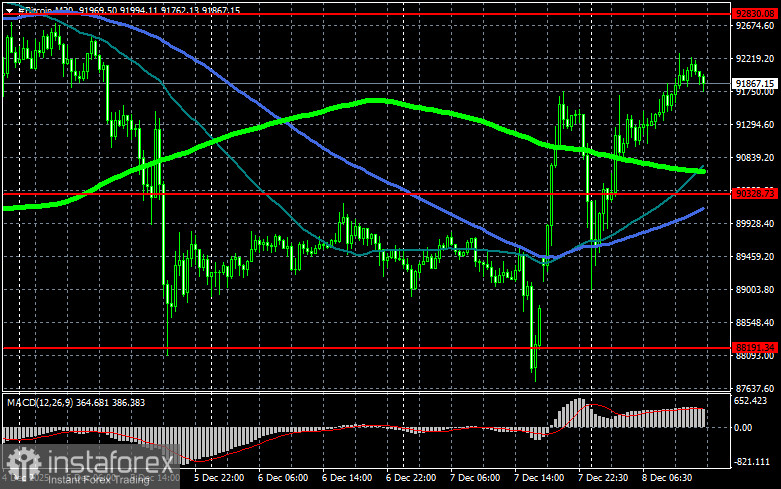Screen dimensions: 781x489
Task: Click the 89003.80 price scale value
Action: [x=755, y=289]
